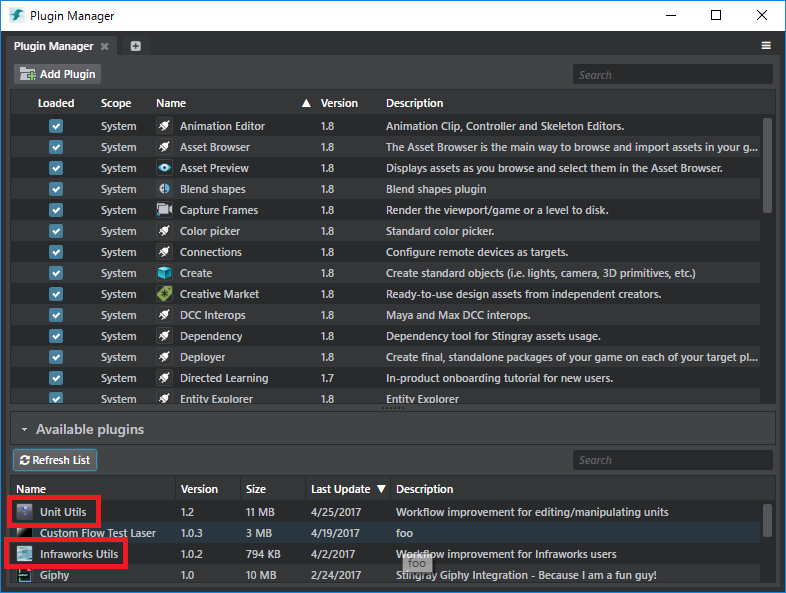Click the Color picker plugin icon
Screen dimensions: 786x593
[164, 231]
